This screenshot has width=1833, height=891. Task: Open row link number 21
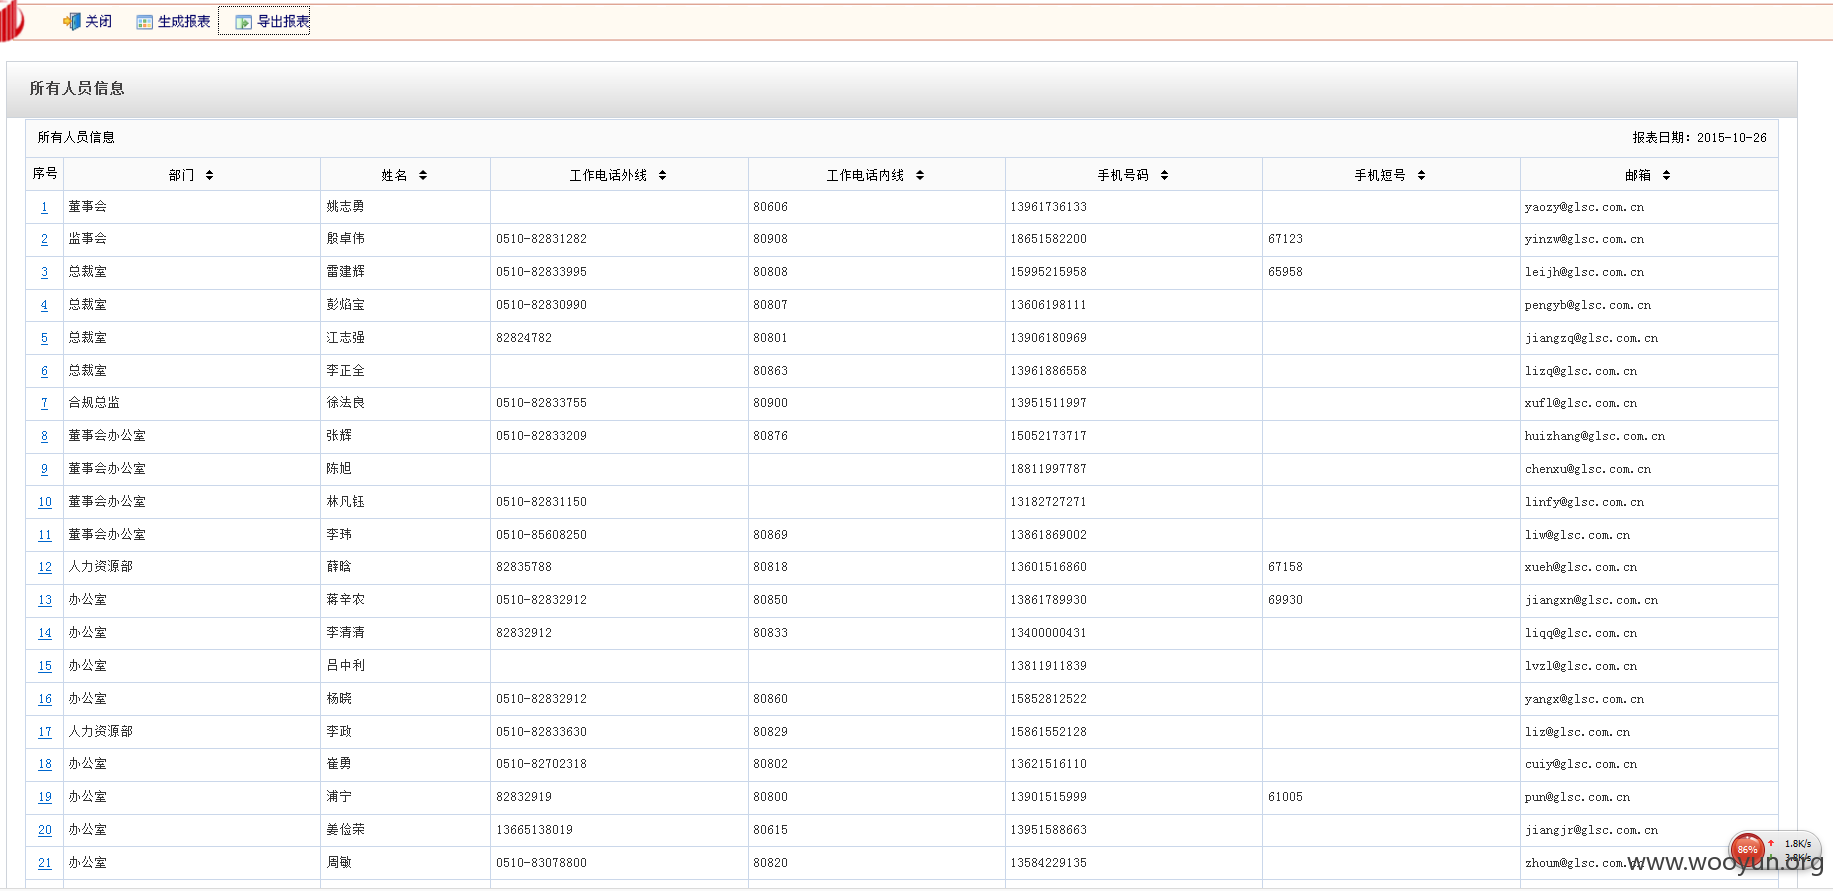click(45, 863)
